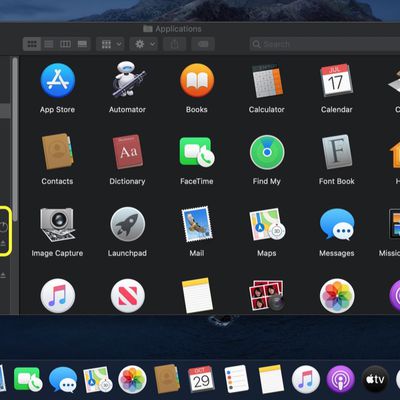Viewport: 400px width, 400px height.
Task: Select the Mail stamp icon in Finder
Action: pos(197,224)
